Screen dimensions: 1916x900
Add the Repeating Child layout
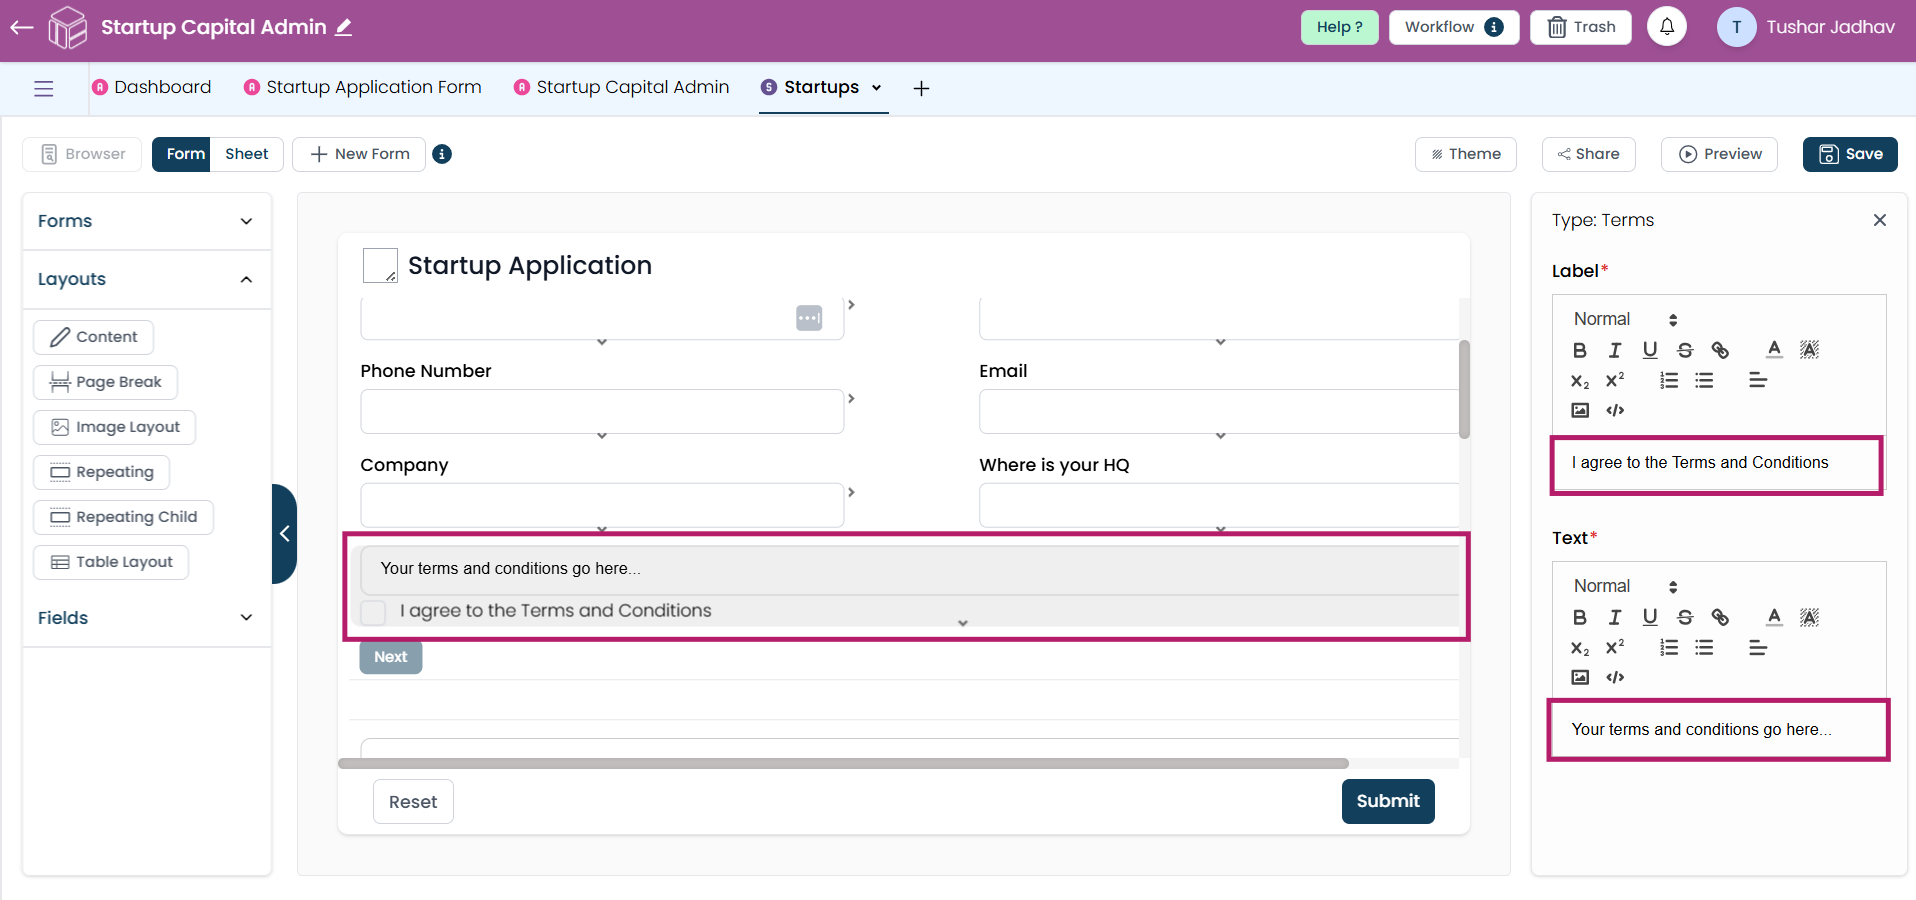[x=124, y=517]
